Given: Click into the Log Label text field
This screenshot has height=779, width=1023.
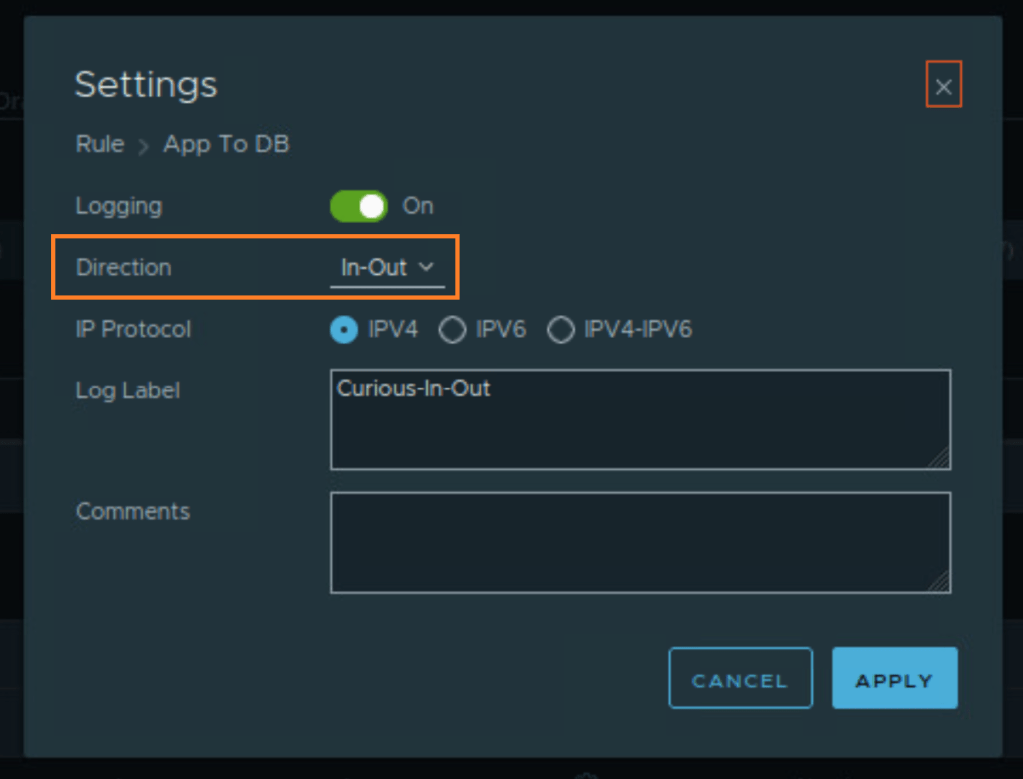Looking at the screenshot, I should [640, 420].
